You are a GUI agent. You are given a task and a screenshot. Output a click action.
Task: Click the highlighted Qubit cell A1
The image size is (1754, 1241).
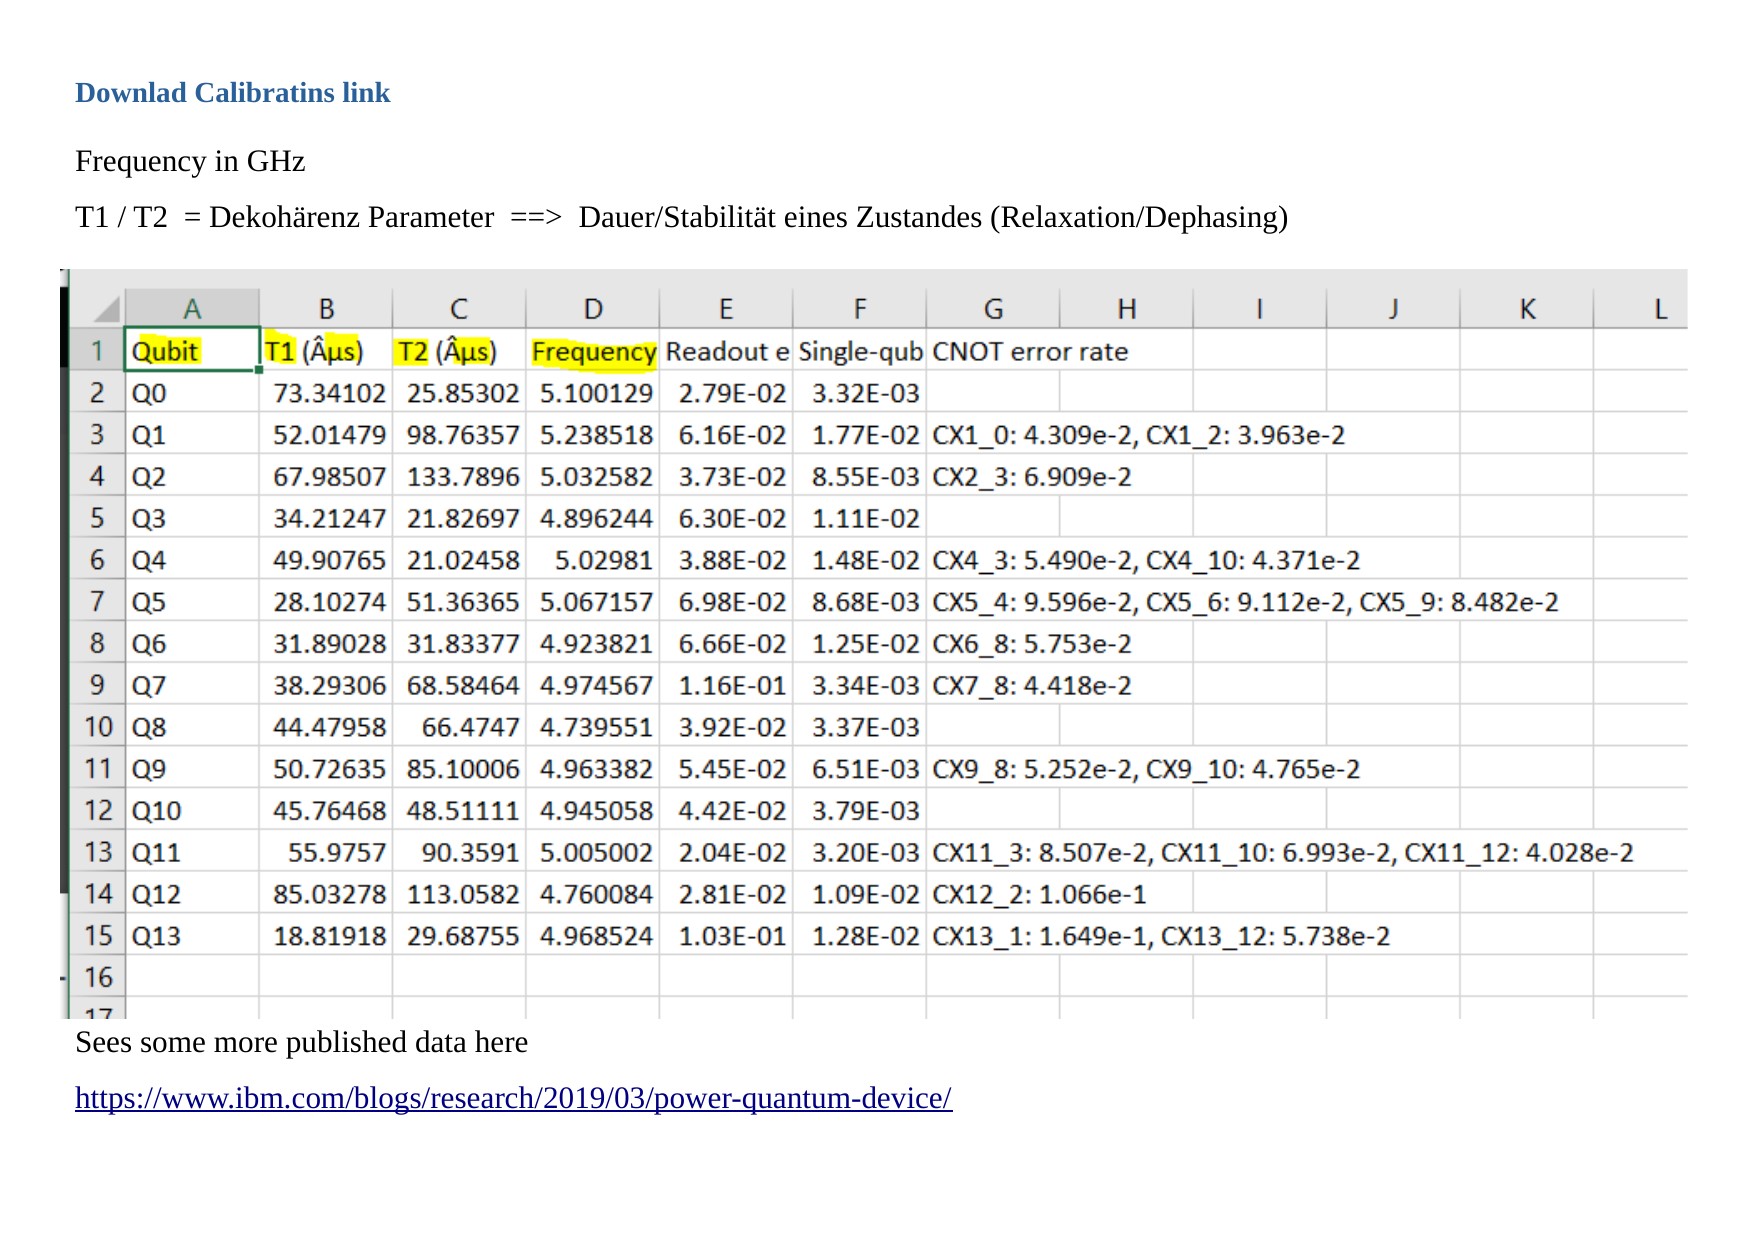click(191, 351)
